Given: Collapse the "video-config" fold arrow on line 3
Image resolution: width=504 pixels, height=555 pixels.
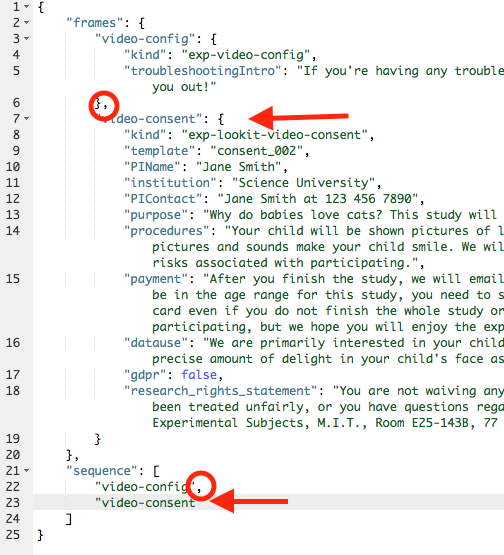Looking at the screenshot, I should (27, 39).
